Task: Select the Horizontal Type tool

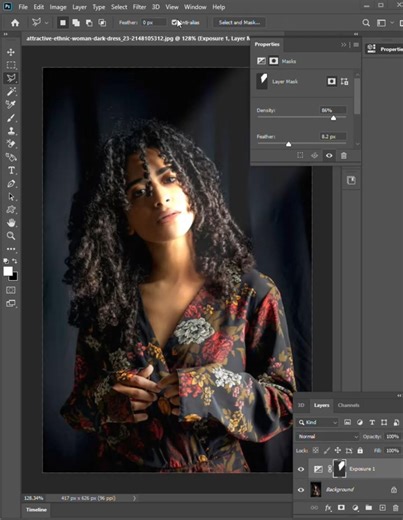Action: [x=11, y=170]
